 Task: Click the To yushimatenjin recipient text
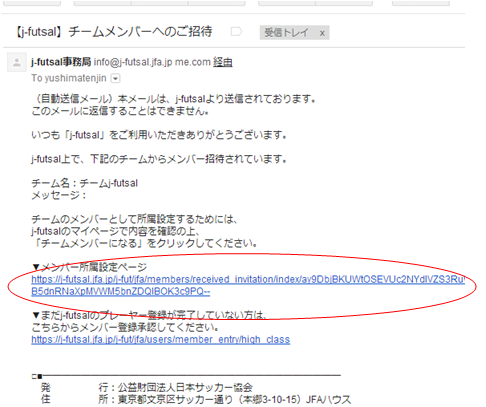pos(69,78)
